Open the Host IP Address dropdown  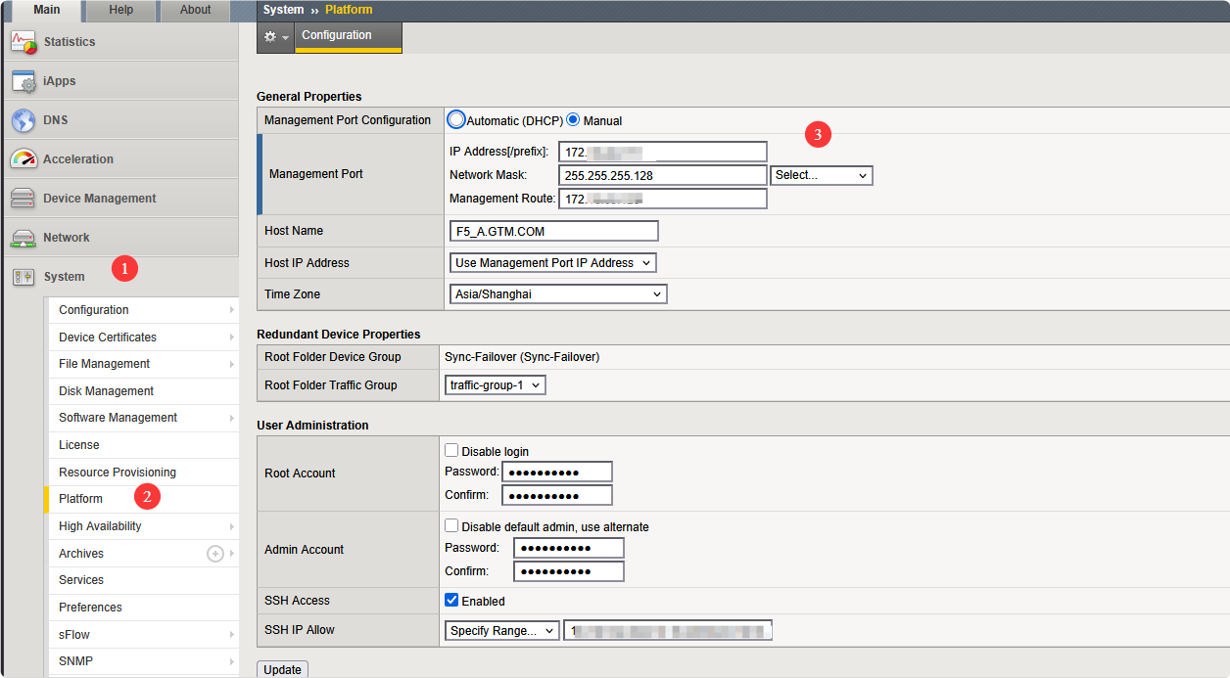[553, 263]
